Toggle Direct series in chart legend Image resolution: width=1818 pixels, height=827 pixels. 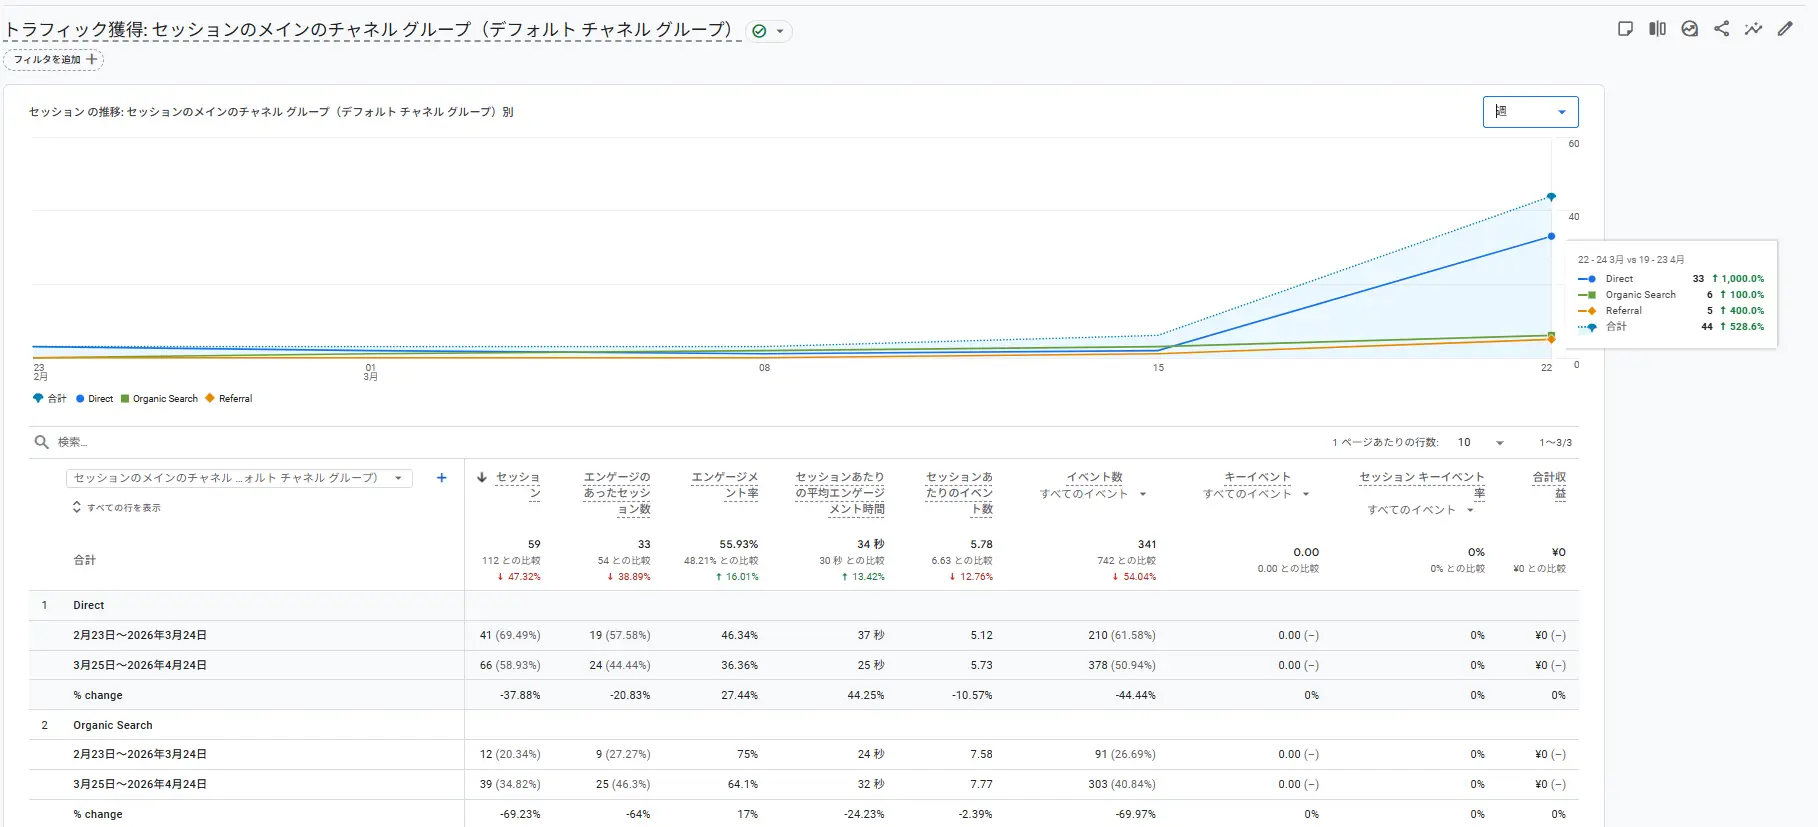94,398
